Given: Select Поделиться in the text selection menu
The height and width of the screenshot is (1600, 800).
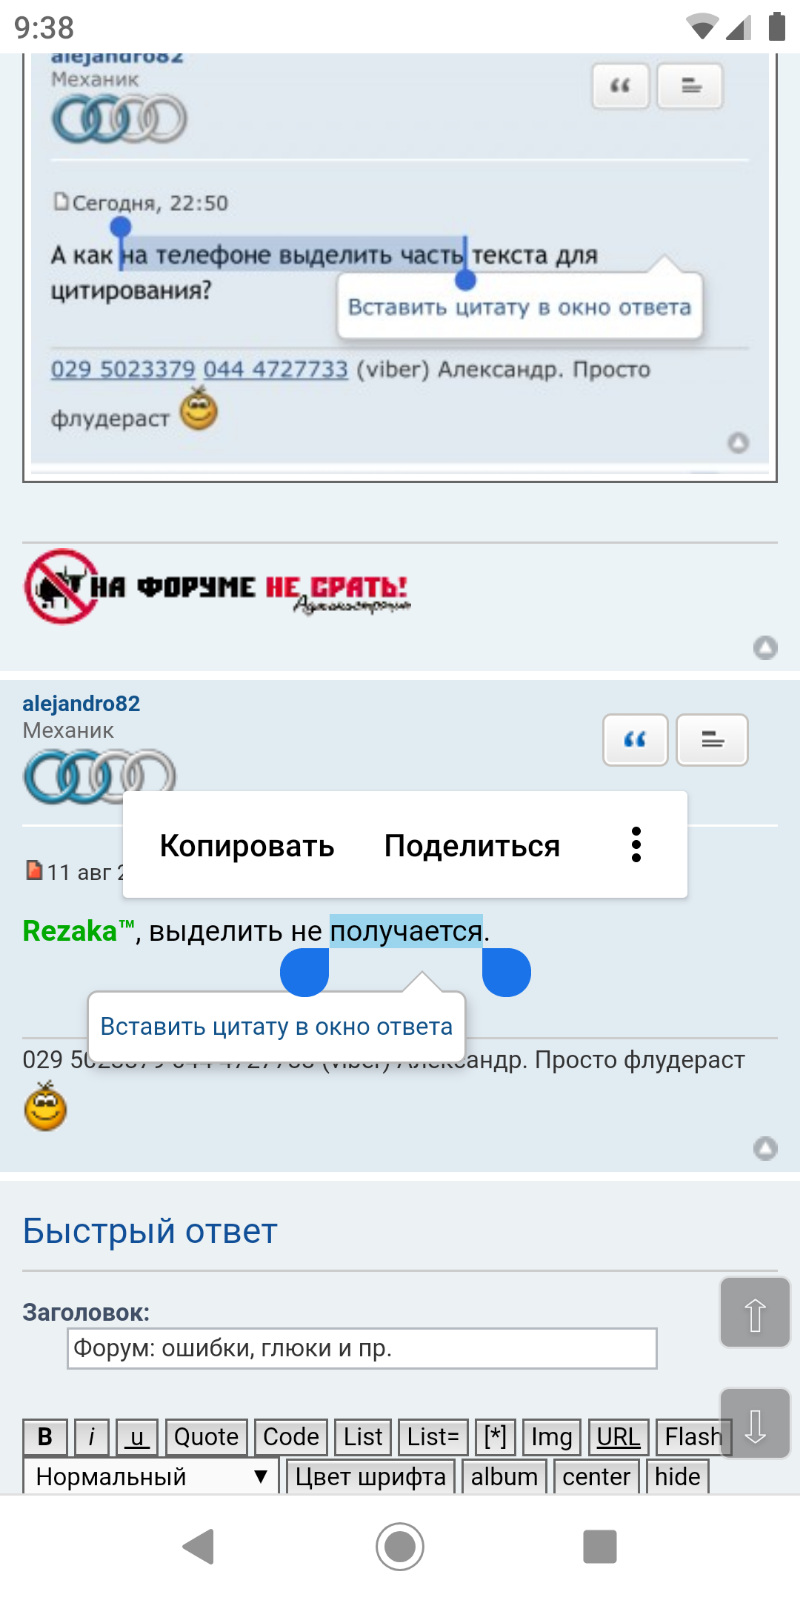Looking at the screenshot, I should [472, 846].
